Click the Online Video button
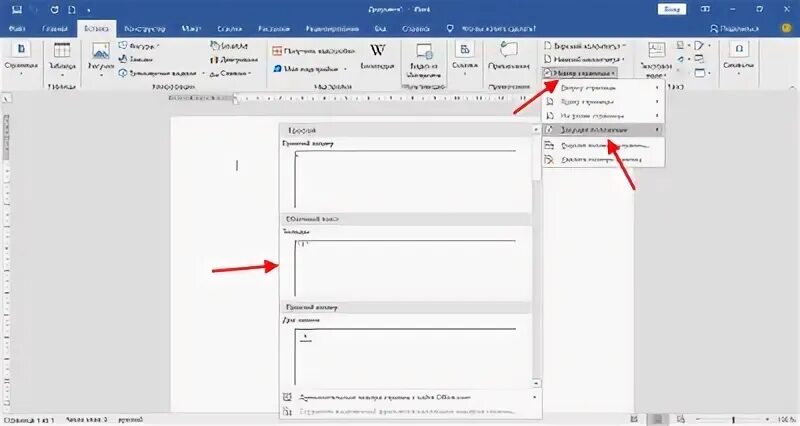Image resolution: width=800 pixels, height=426 pixels. coord(423,60)
